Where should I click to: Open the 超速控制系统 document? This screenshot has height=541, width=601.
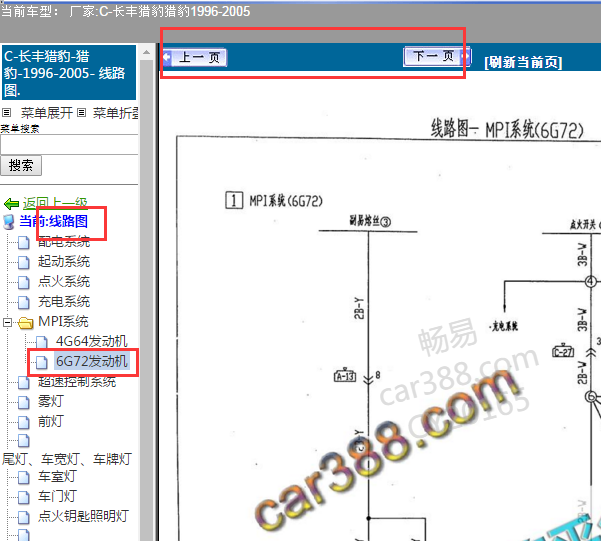click(77, 381)
